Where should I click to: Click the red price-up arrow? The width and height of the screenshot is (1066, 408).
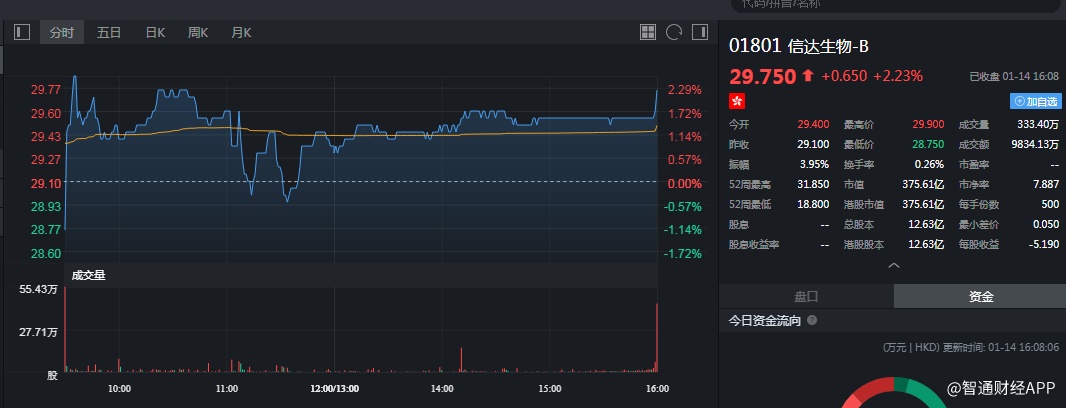pyautogui.click(x=808, y=76)
